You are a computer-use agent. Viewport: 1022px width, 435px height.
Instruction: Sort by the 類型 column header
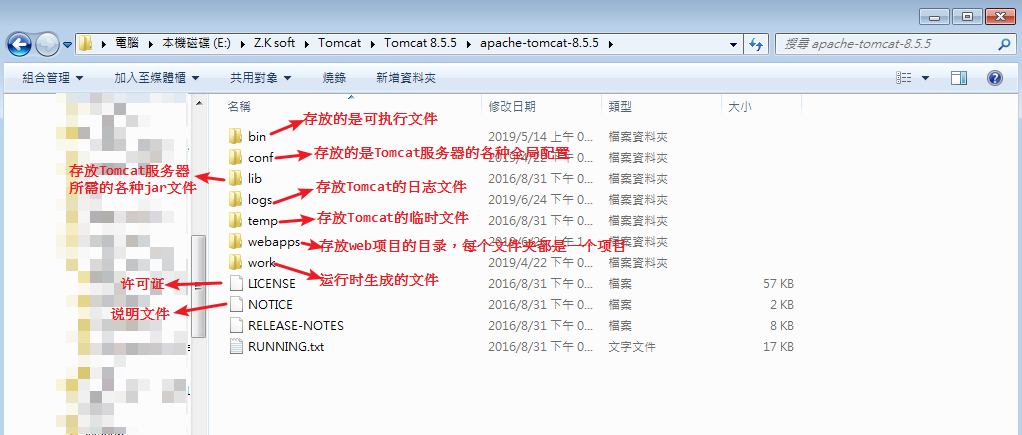[x=620, y=106]
